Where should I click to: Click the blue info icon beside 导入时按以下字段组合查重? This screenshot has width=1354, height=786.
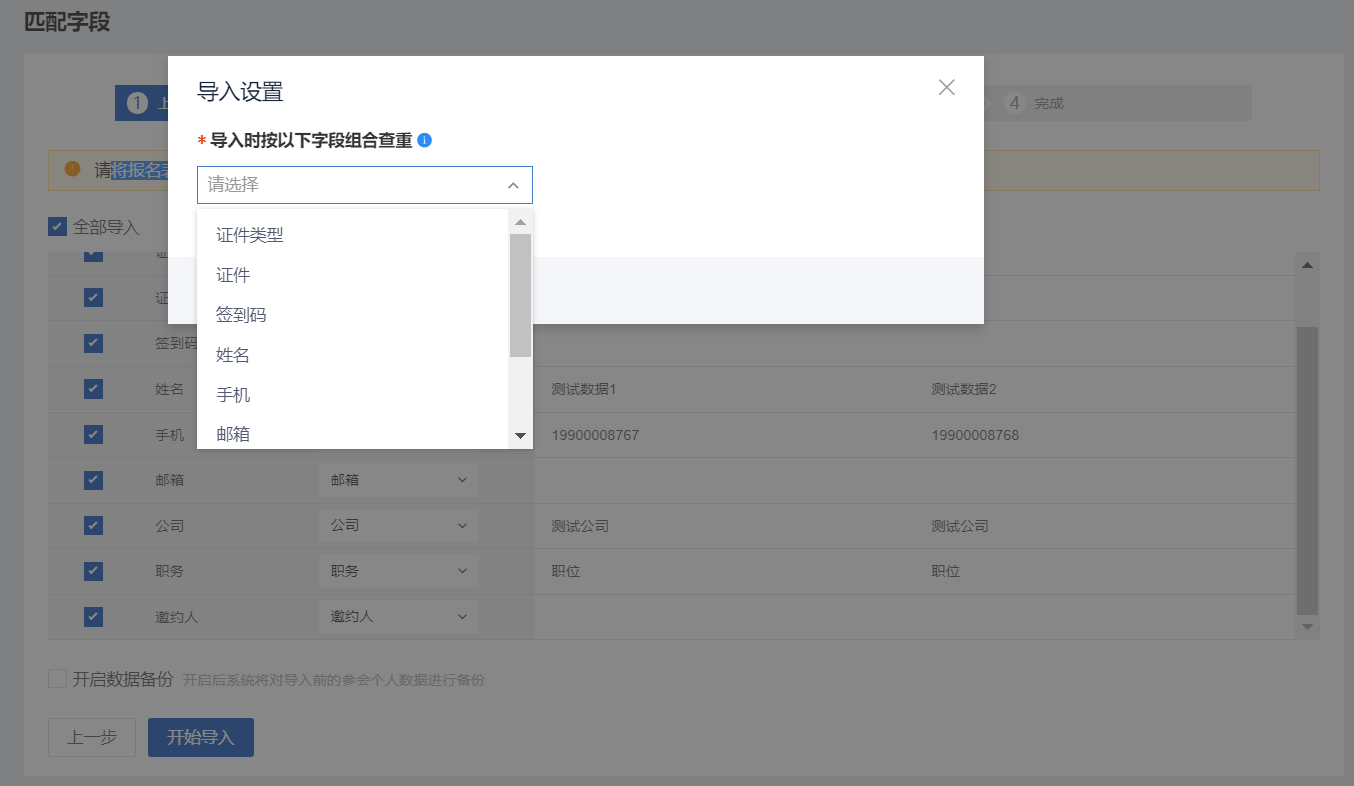pos(424,140)
